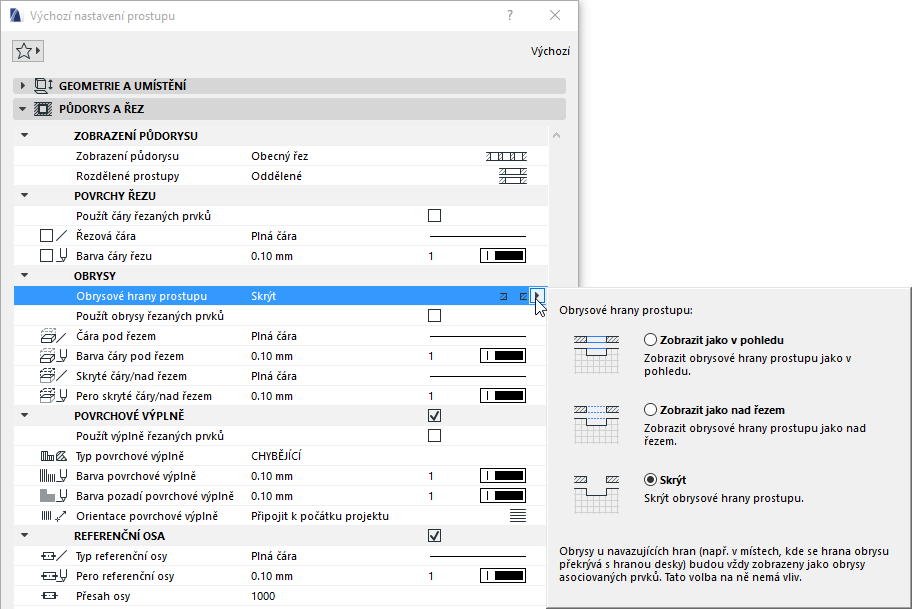Enable Použít obrysy řezaných prvků checkbox

(434, 316)
